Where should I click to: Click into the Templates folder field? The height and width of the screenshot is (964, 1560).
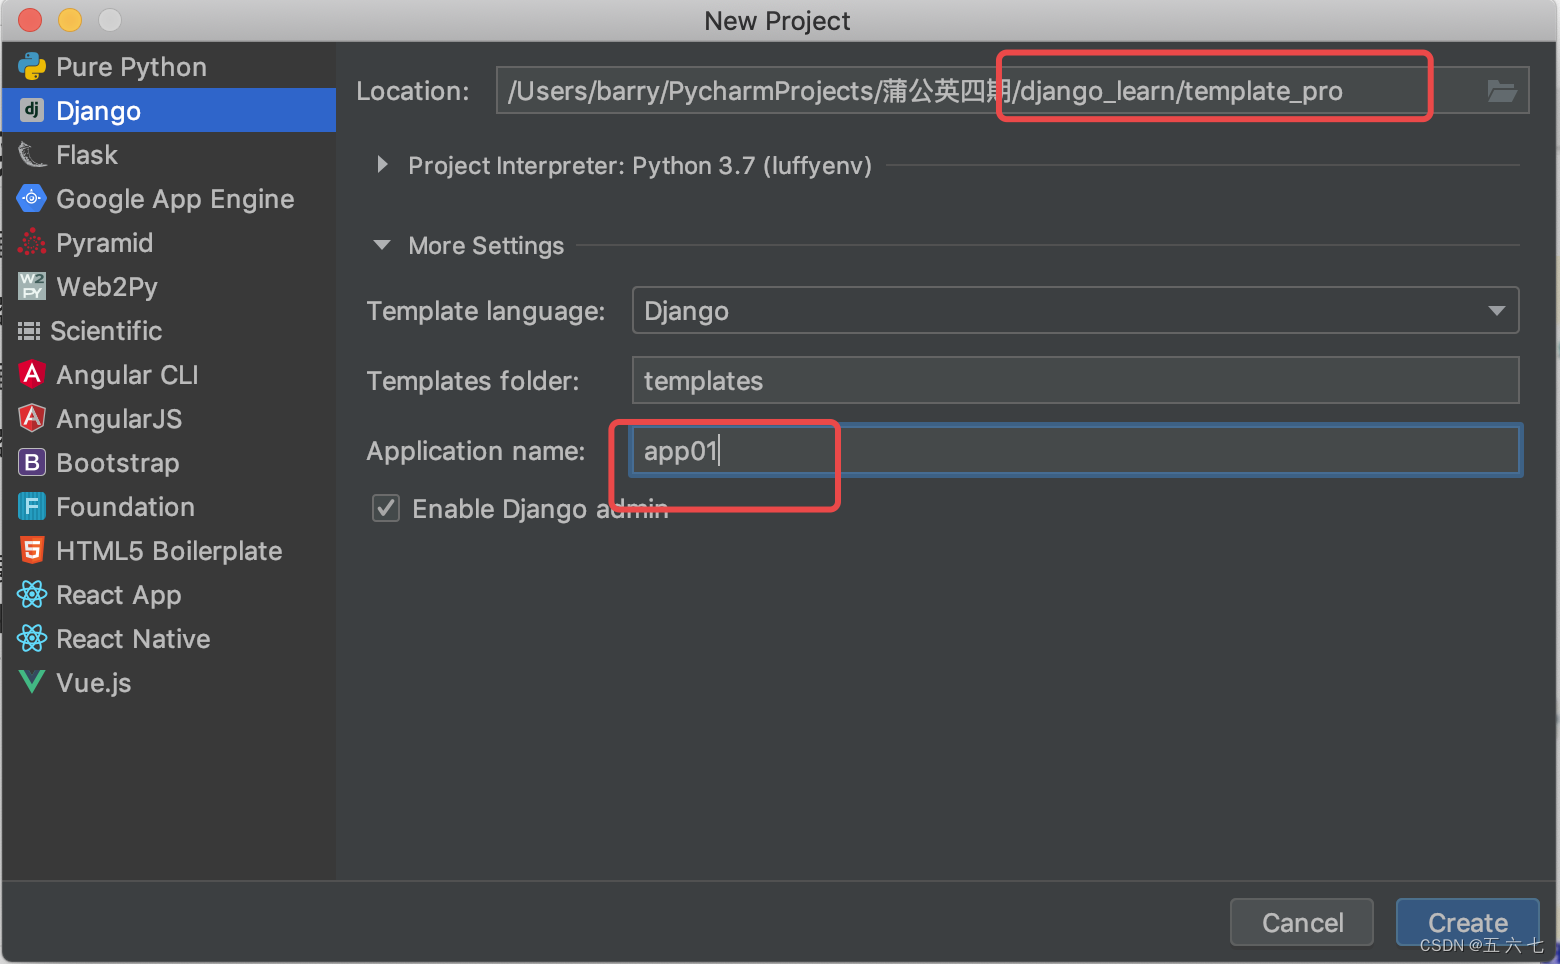1075,380
